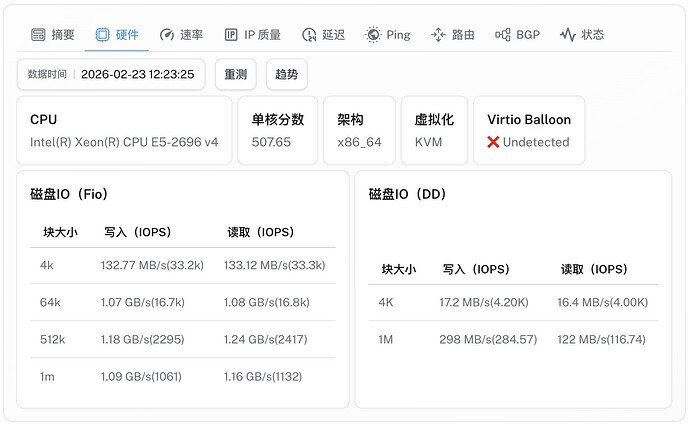Click DD 4K read 16.4 MB/s(4.00K)
The width and height of the screenshot is (690, 427).
point(603,302)
